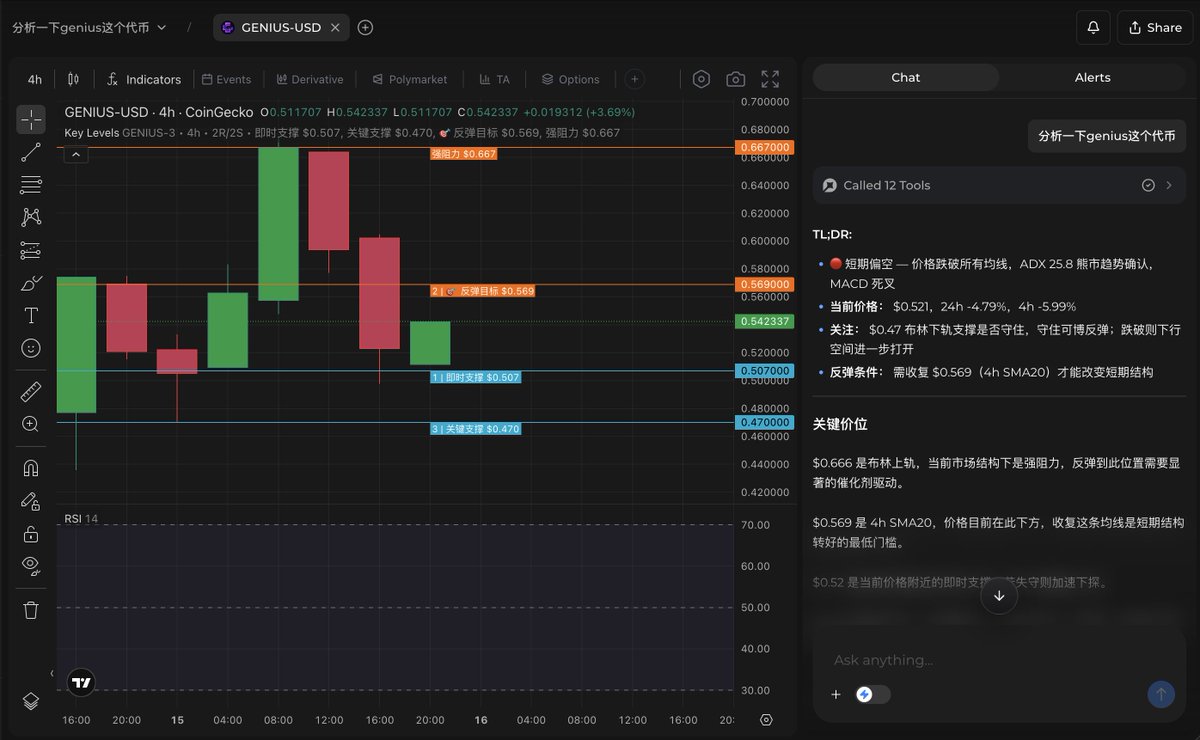The image size is (1200, 740).
Task: Expand the Called 12 Tools details
Action: pos(999,185)
